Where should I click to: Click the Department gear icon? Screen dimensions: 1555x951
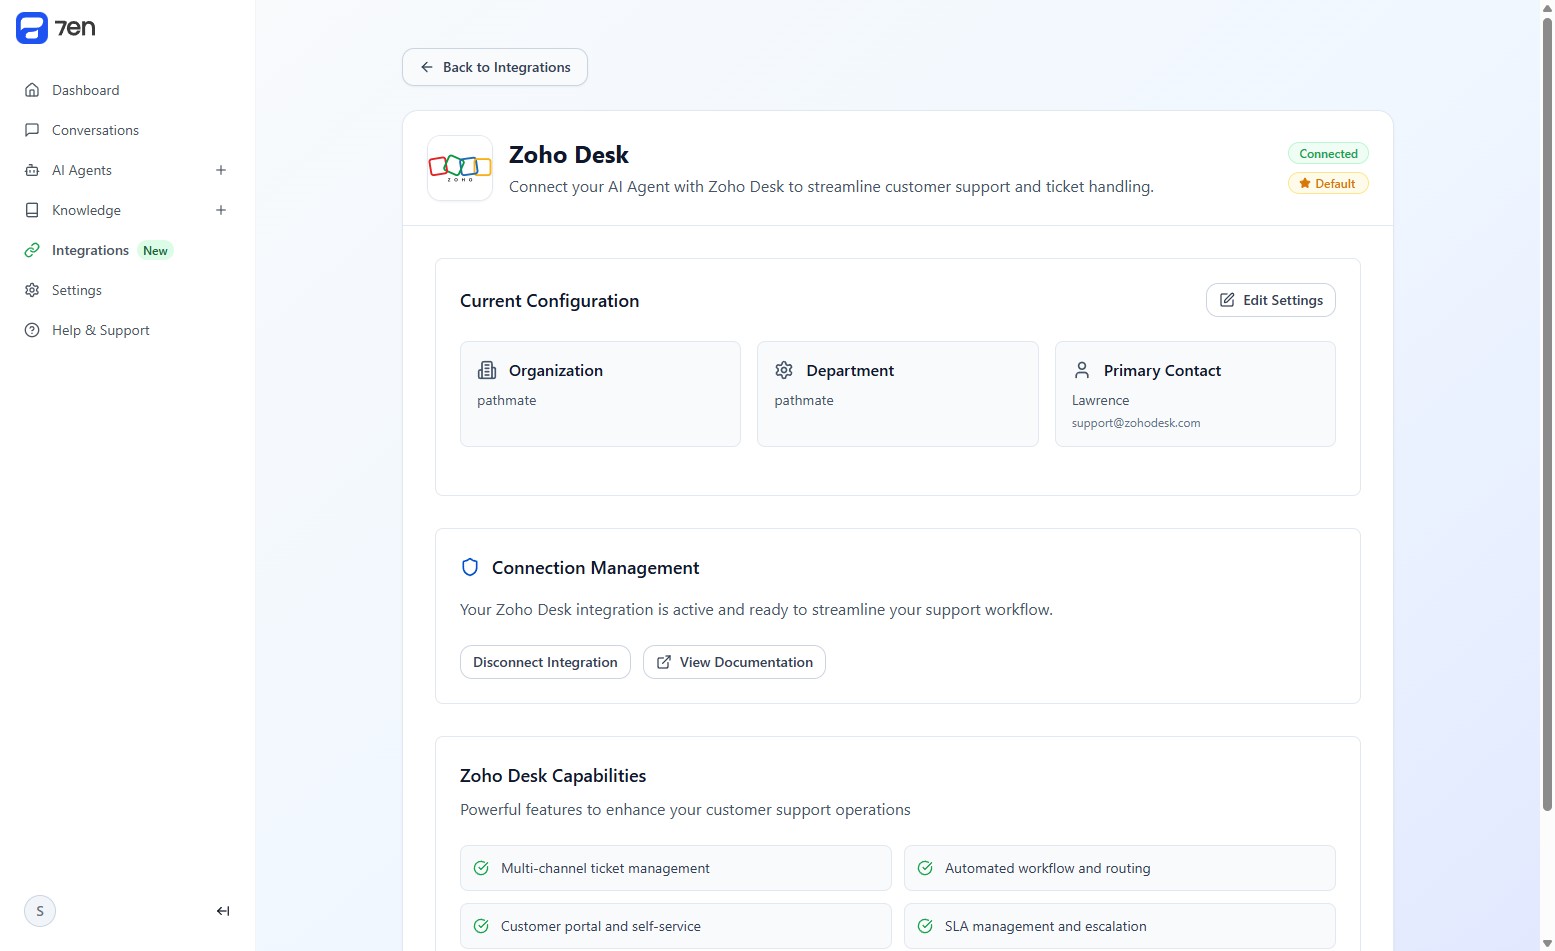tap(784, 370)
